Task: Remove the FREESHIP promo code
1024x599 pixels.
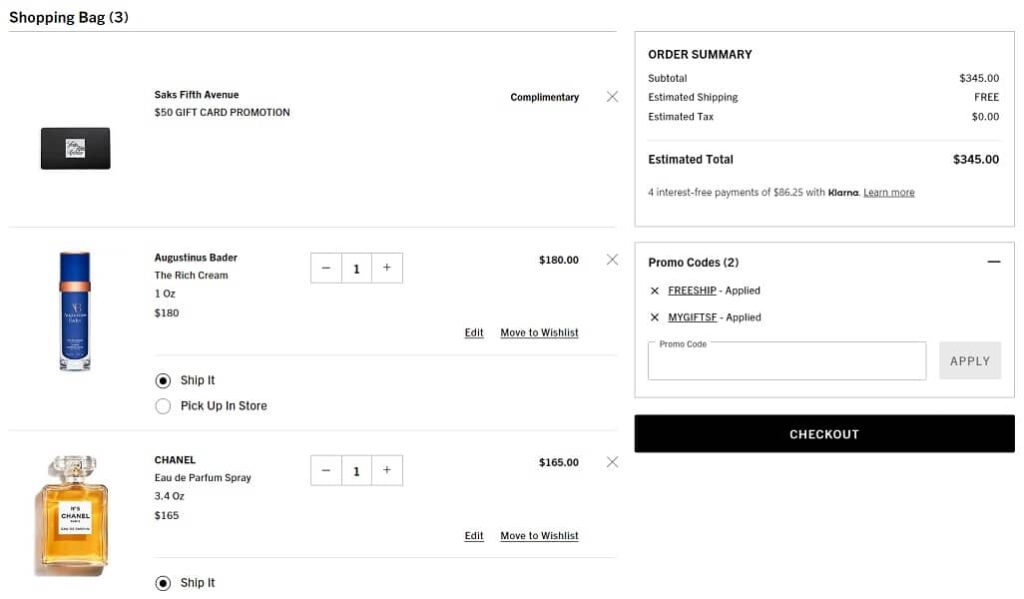Action: (655, 291)
